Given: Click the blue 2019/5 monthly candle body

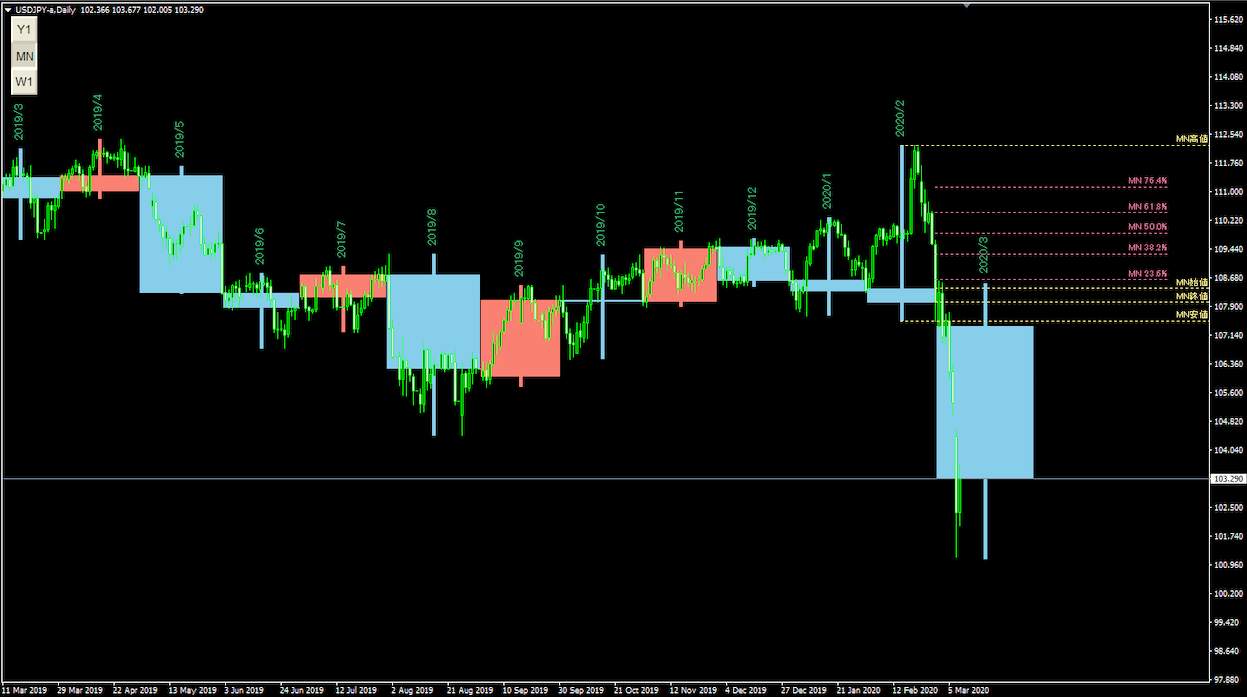Looking at the screenshot, I should point(181,234).
